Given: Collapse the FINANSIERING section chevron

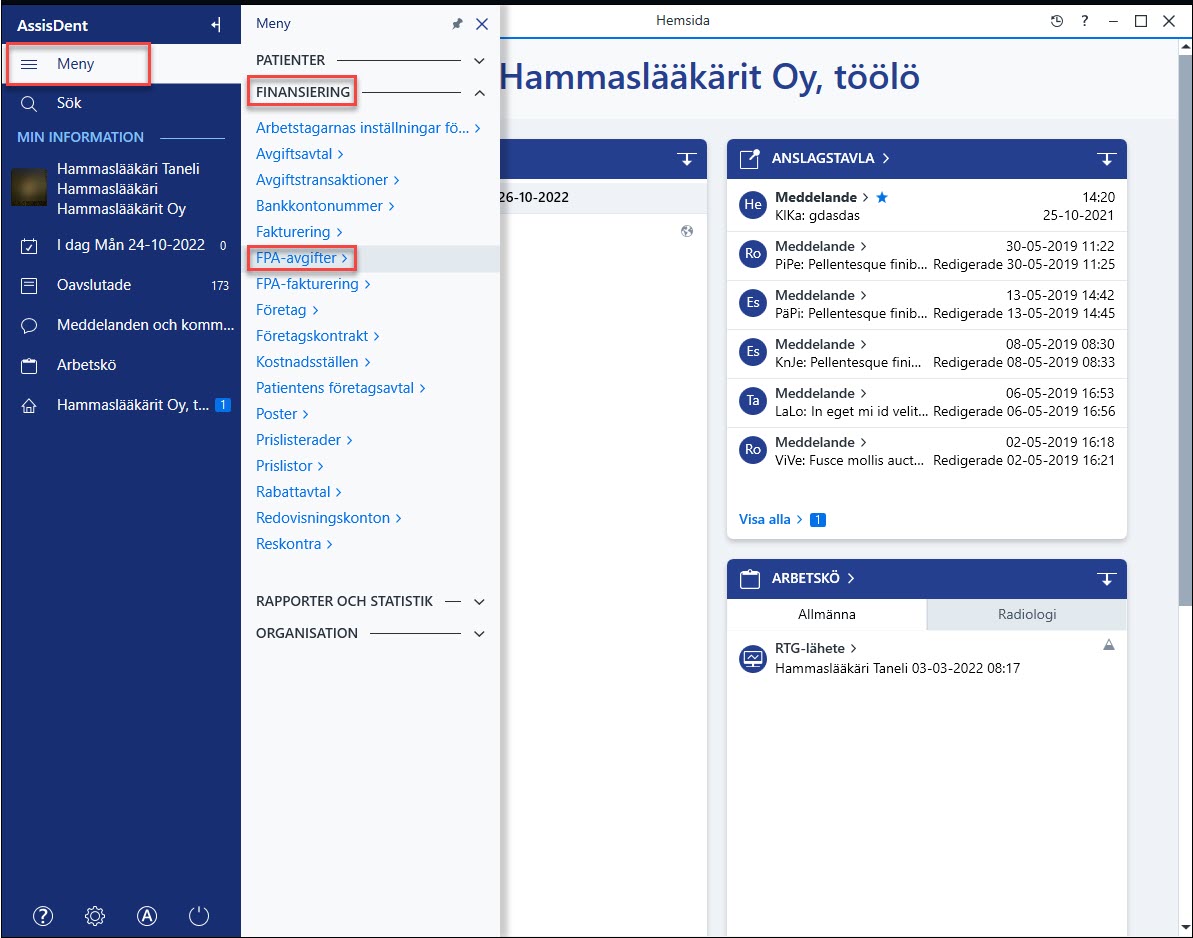Looking at the screenshot, I should coord(479,93).
